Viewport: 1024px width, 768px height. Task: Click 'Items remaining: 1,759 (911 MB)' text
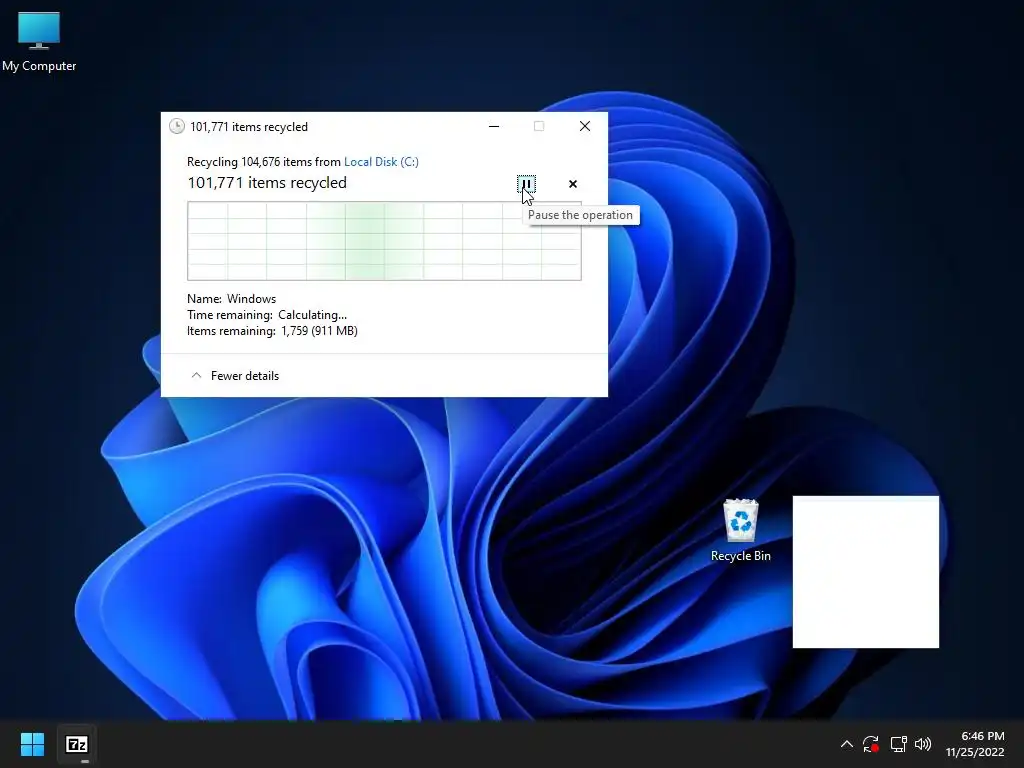(x=272, y=331)
